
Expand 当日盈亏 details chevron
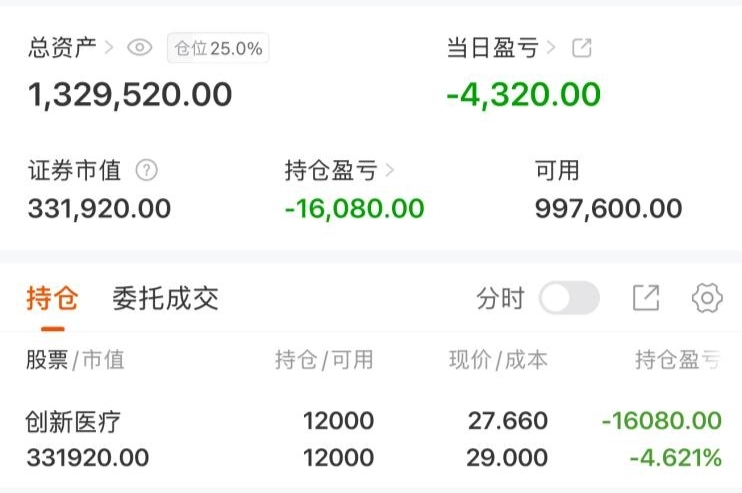551,47
